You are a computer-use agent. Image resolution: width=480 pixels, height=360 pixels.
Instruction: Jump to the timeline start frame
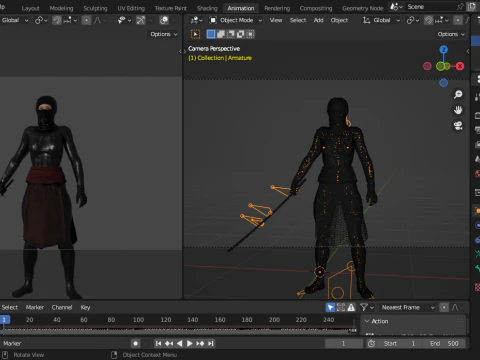(159, 343)
